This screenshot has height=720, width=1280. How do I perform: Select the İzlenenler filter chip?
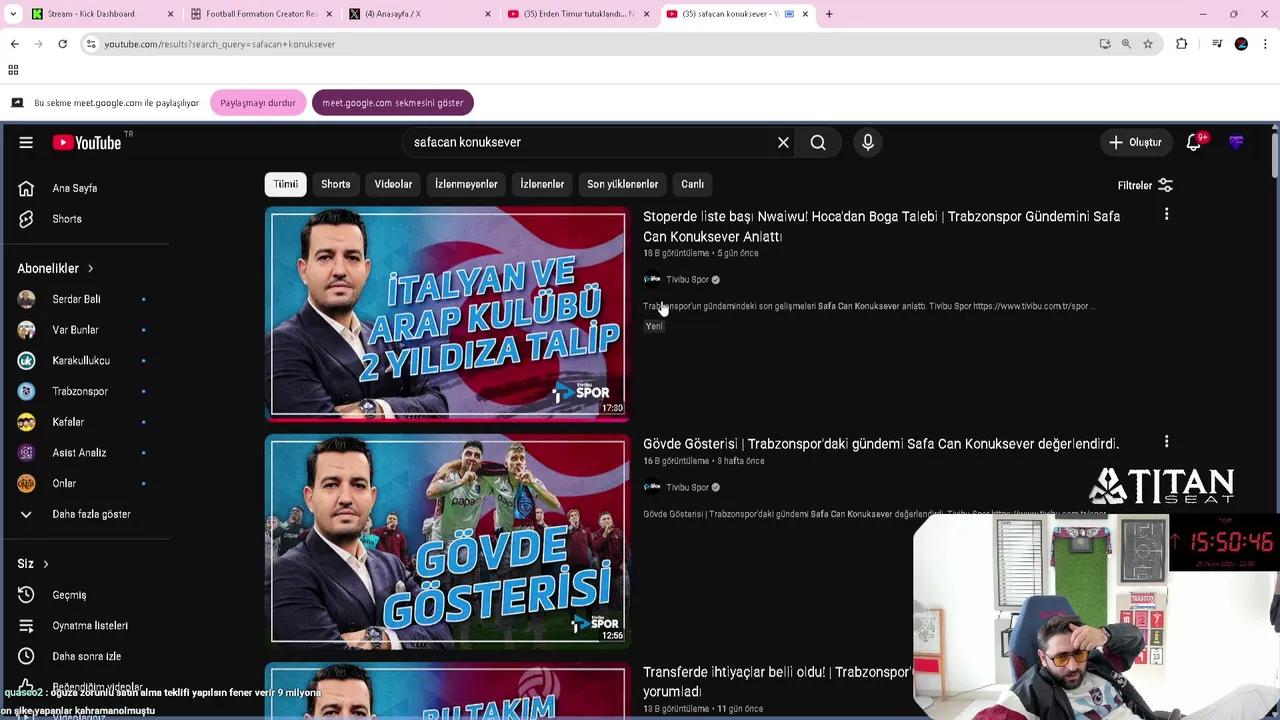coord(542,184)
